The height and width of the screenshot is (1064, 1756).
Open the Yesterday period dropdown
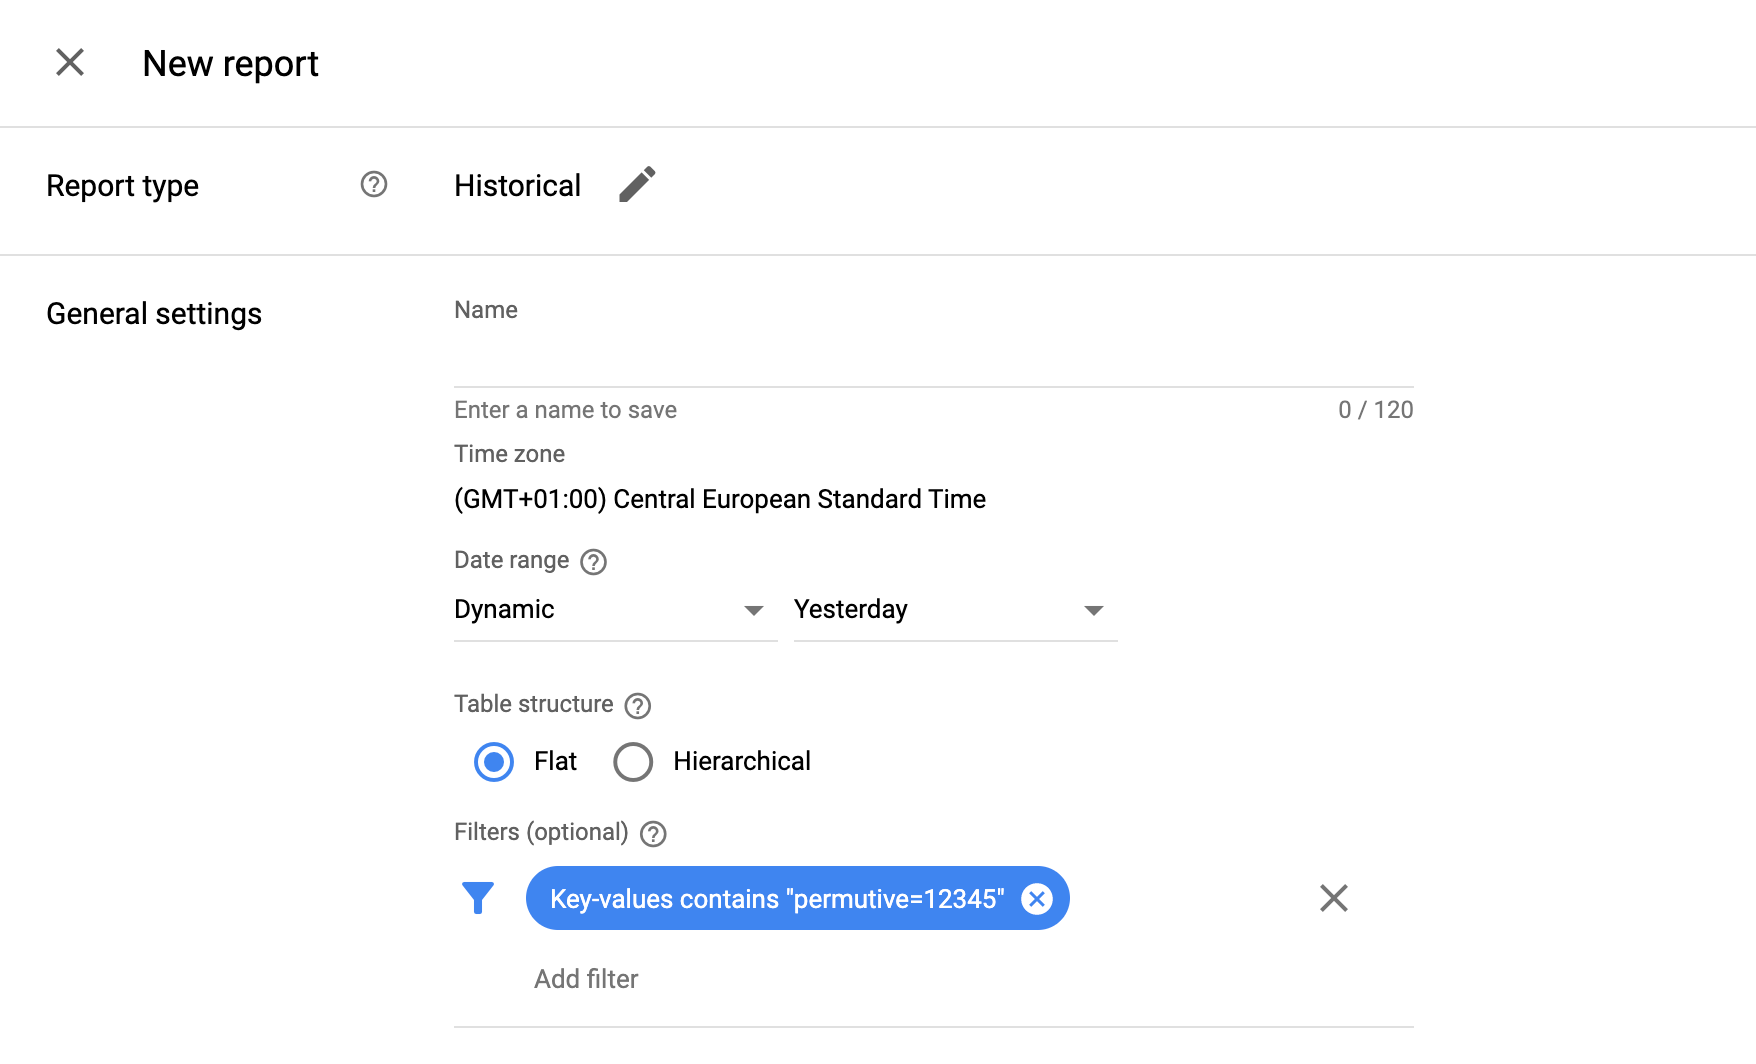[x=955, y=610]
